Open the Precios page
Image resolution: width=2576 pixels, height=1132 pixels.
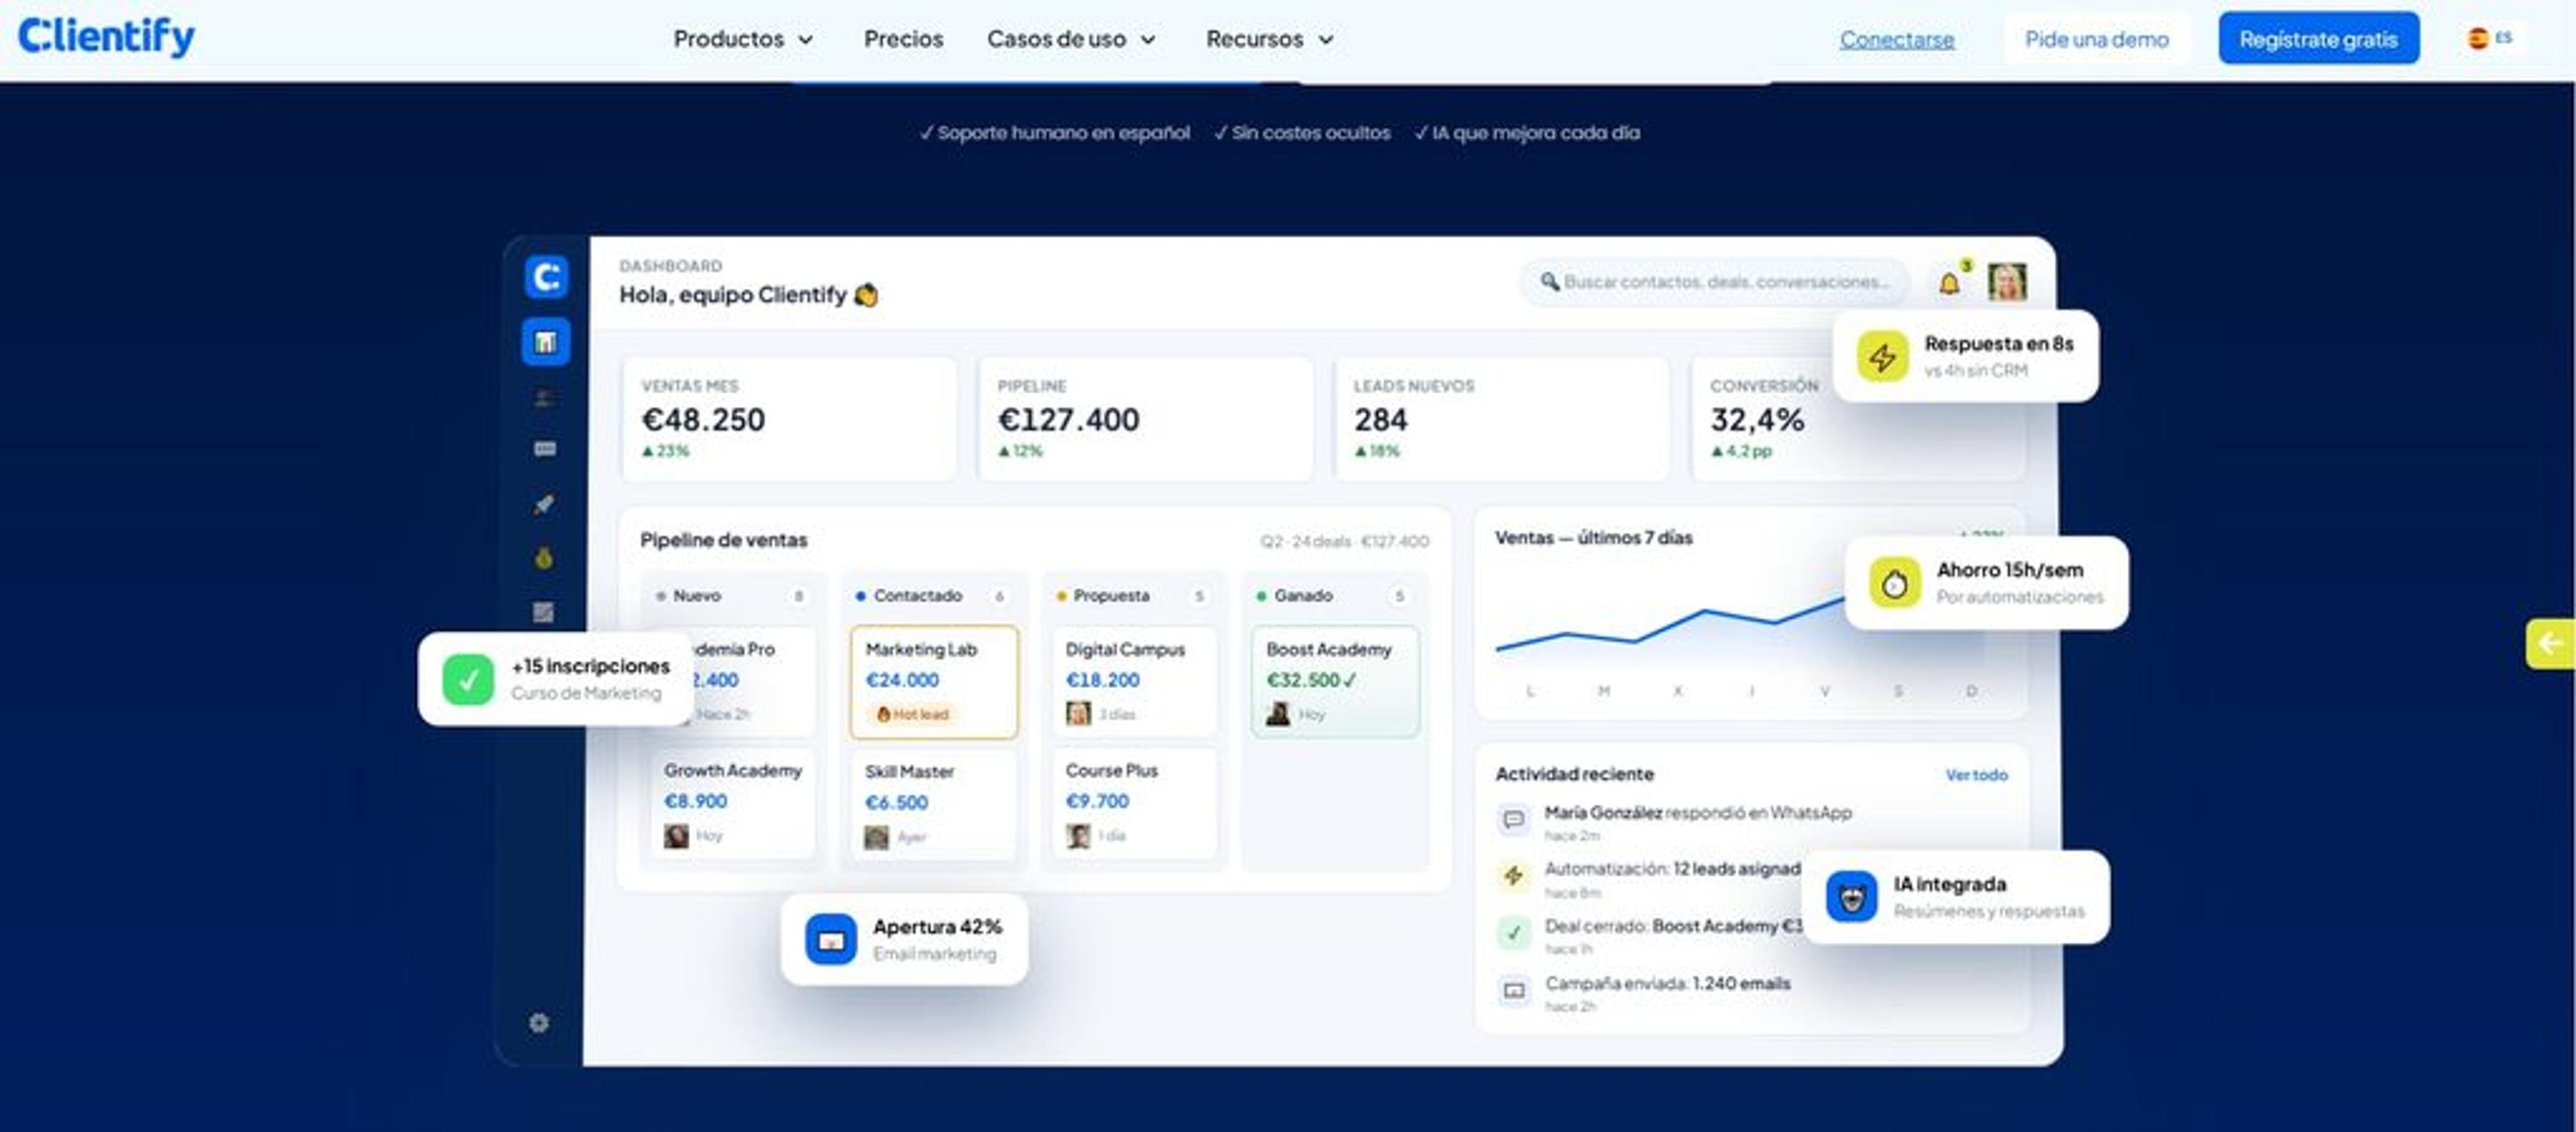(x=903, y=39)
